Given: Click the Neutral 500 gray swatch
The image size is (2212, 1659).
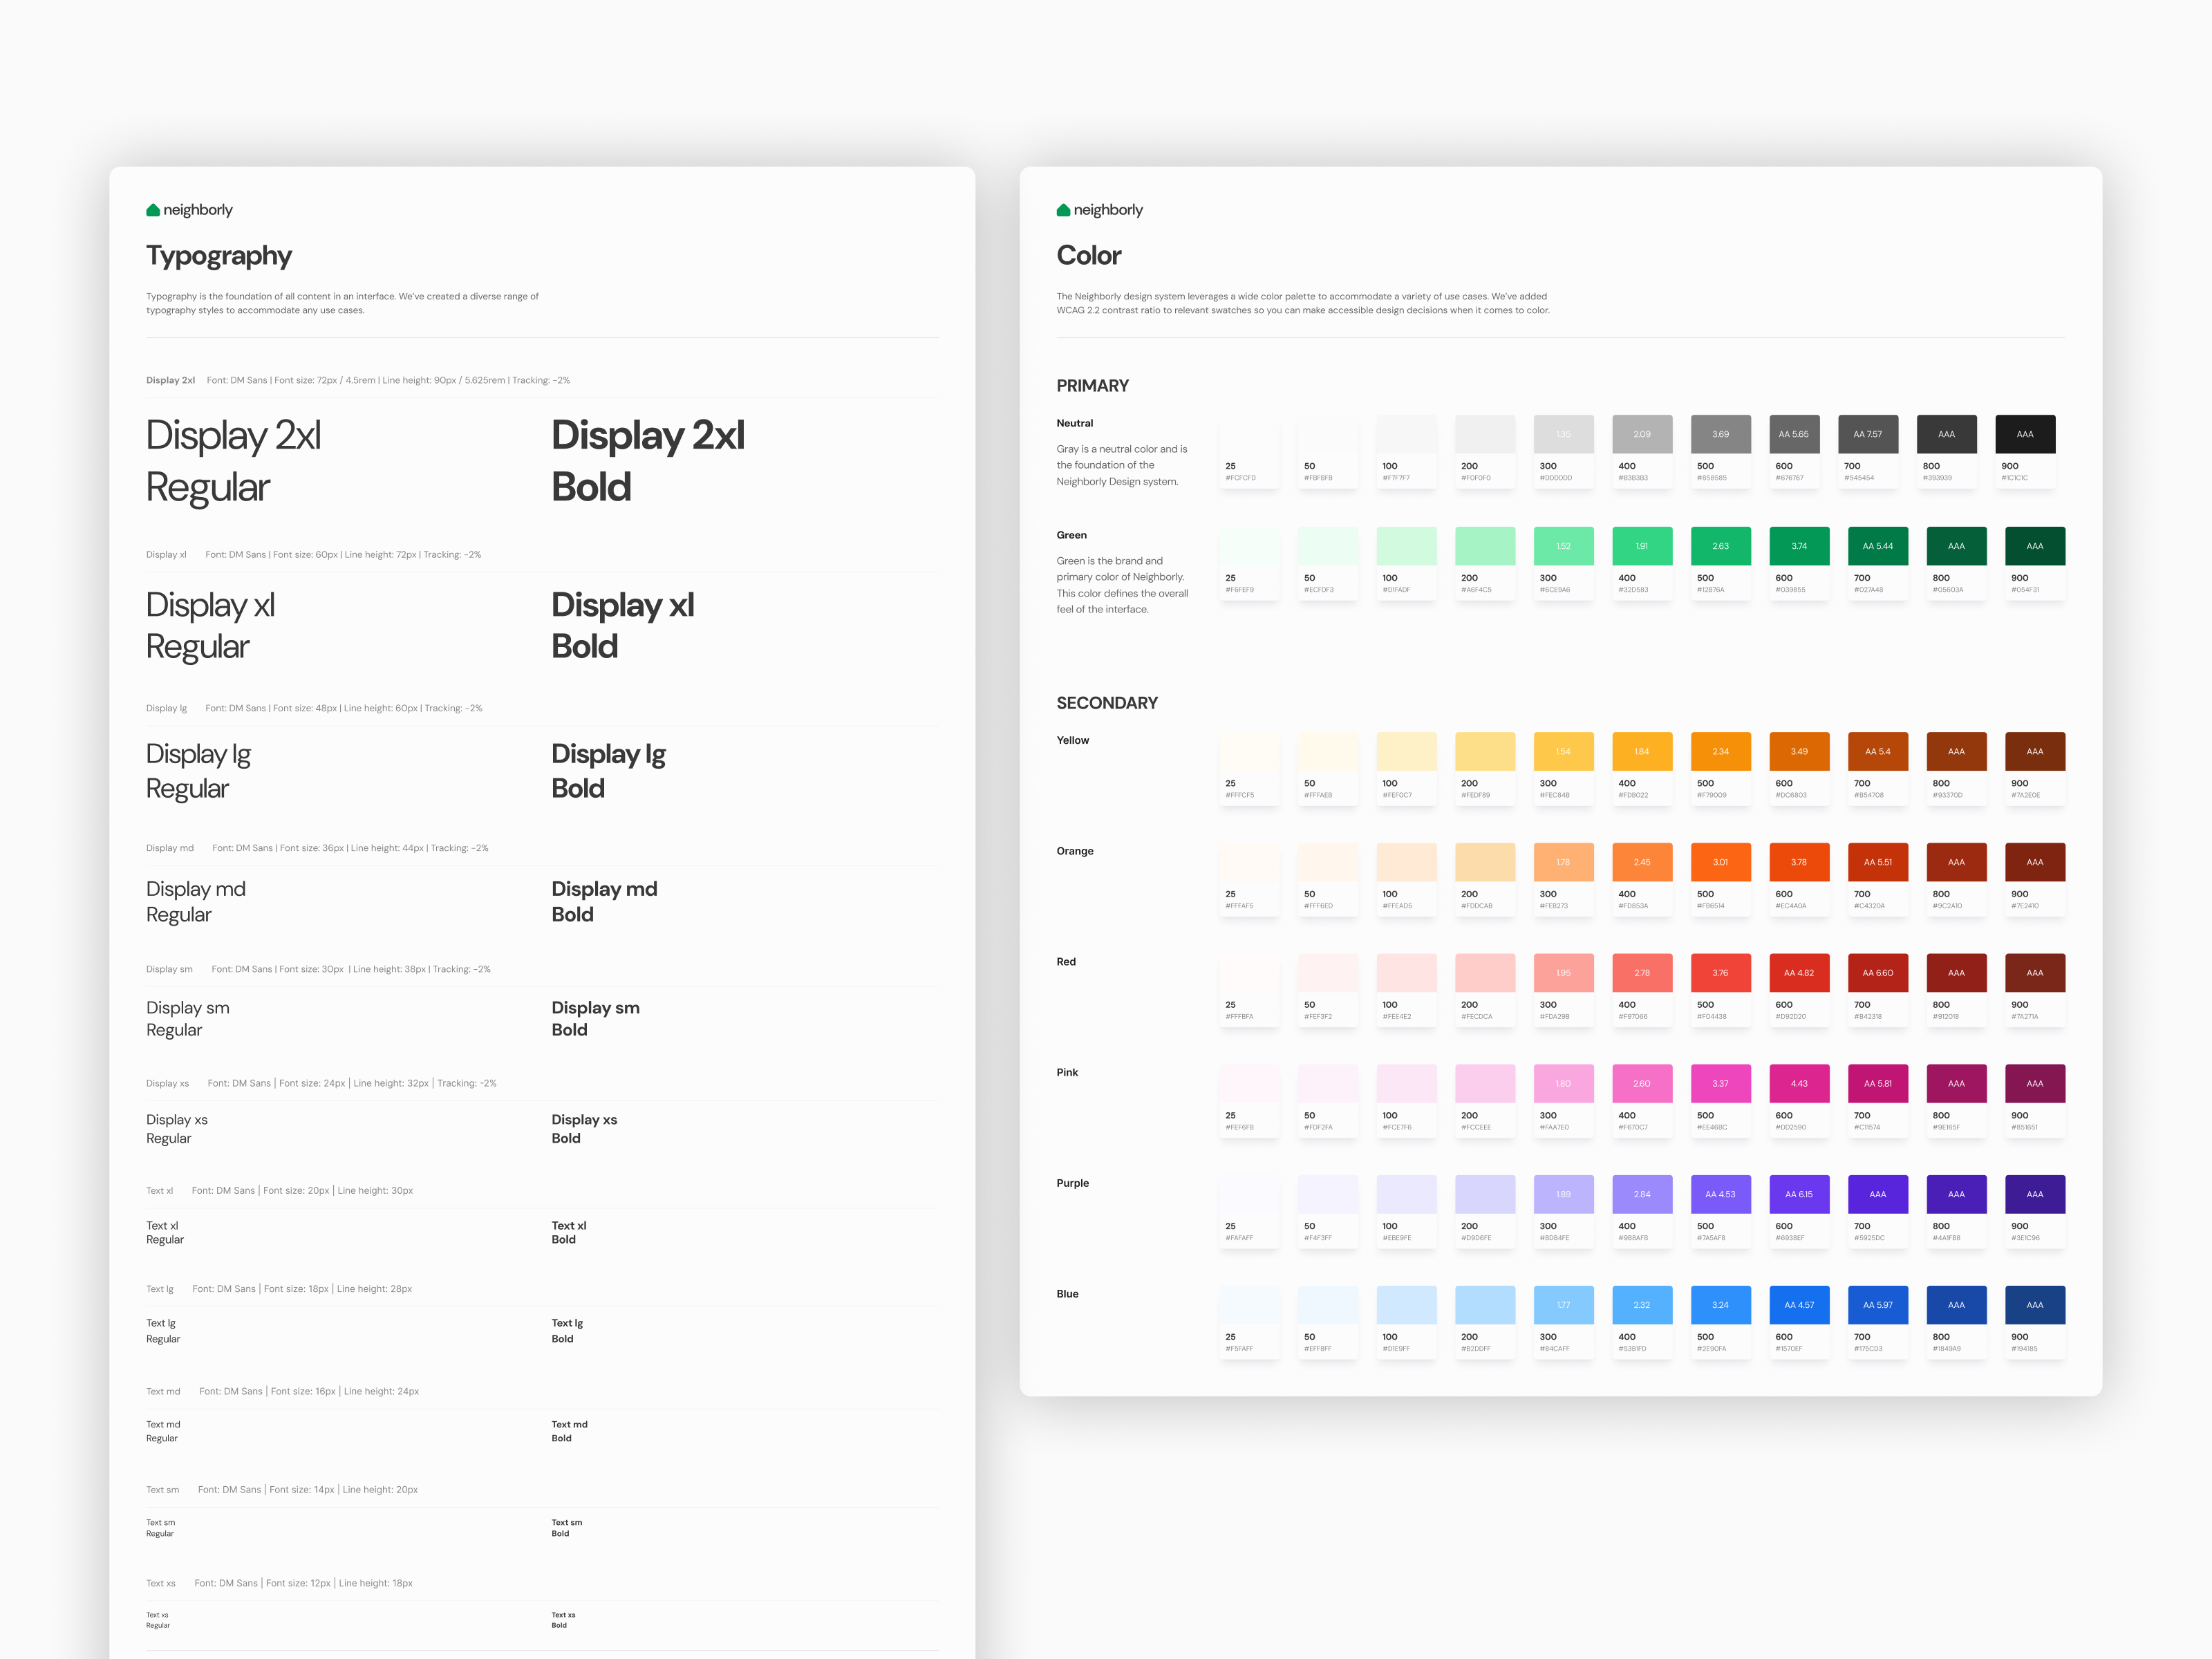Looking at the screenshot, I should [1720, 434].
